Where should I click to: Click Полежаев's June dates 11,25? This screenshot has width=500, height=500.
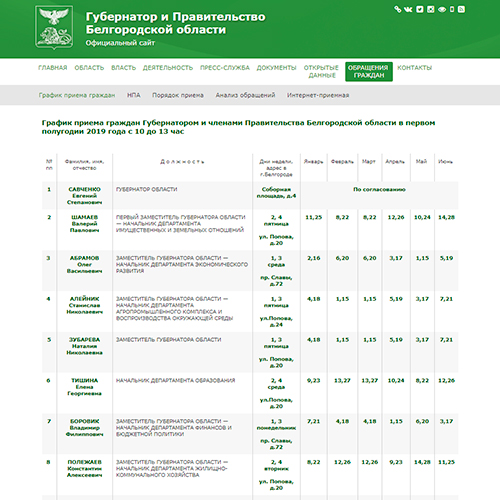coord(446,462)
